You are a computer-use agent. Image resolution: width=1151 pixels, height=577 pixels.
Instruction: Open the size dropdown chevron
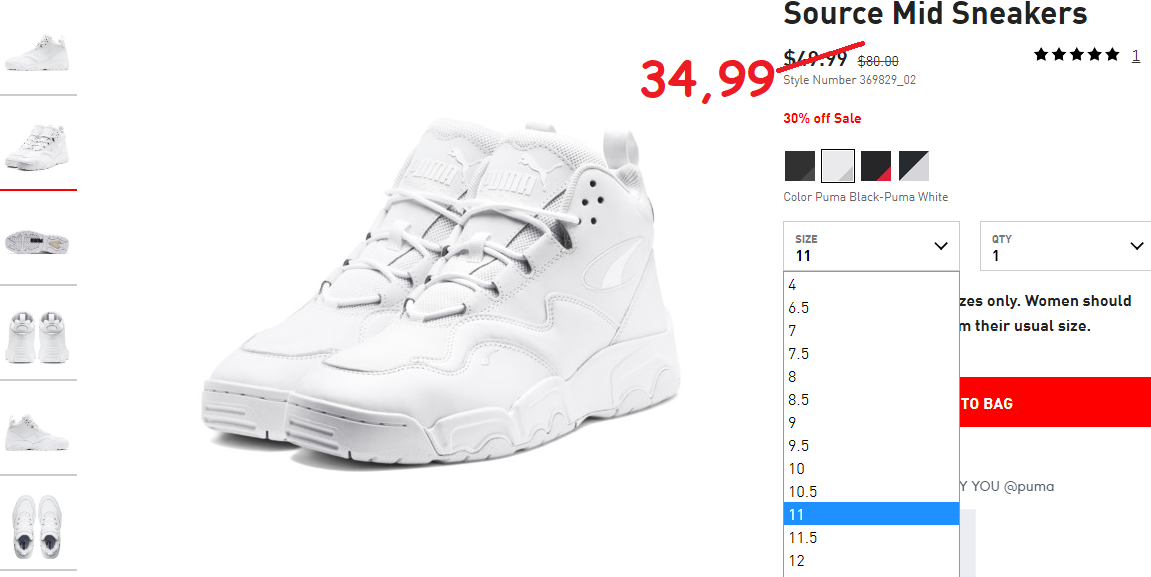(940, 246)
